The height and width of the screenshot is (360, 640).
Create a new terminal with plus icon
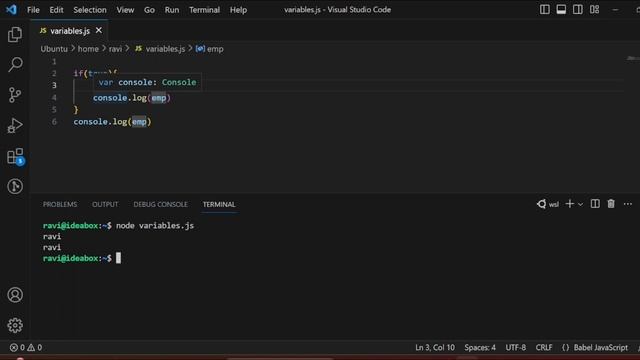pyautogui.click(x=569, y=204)
